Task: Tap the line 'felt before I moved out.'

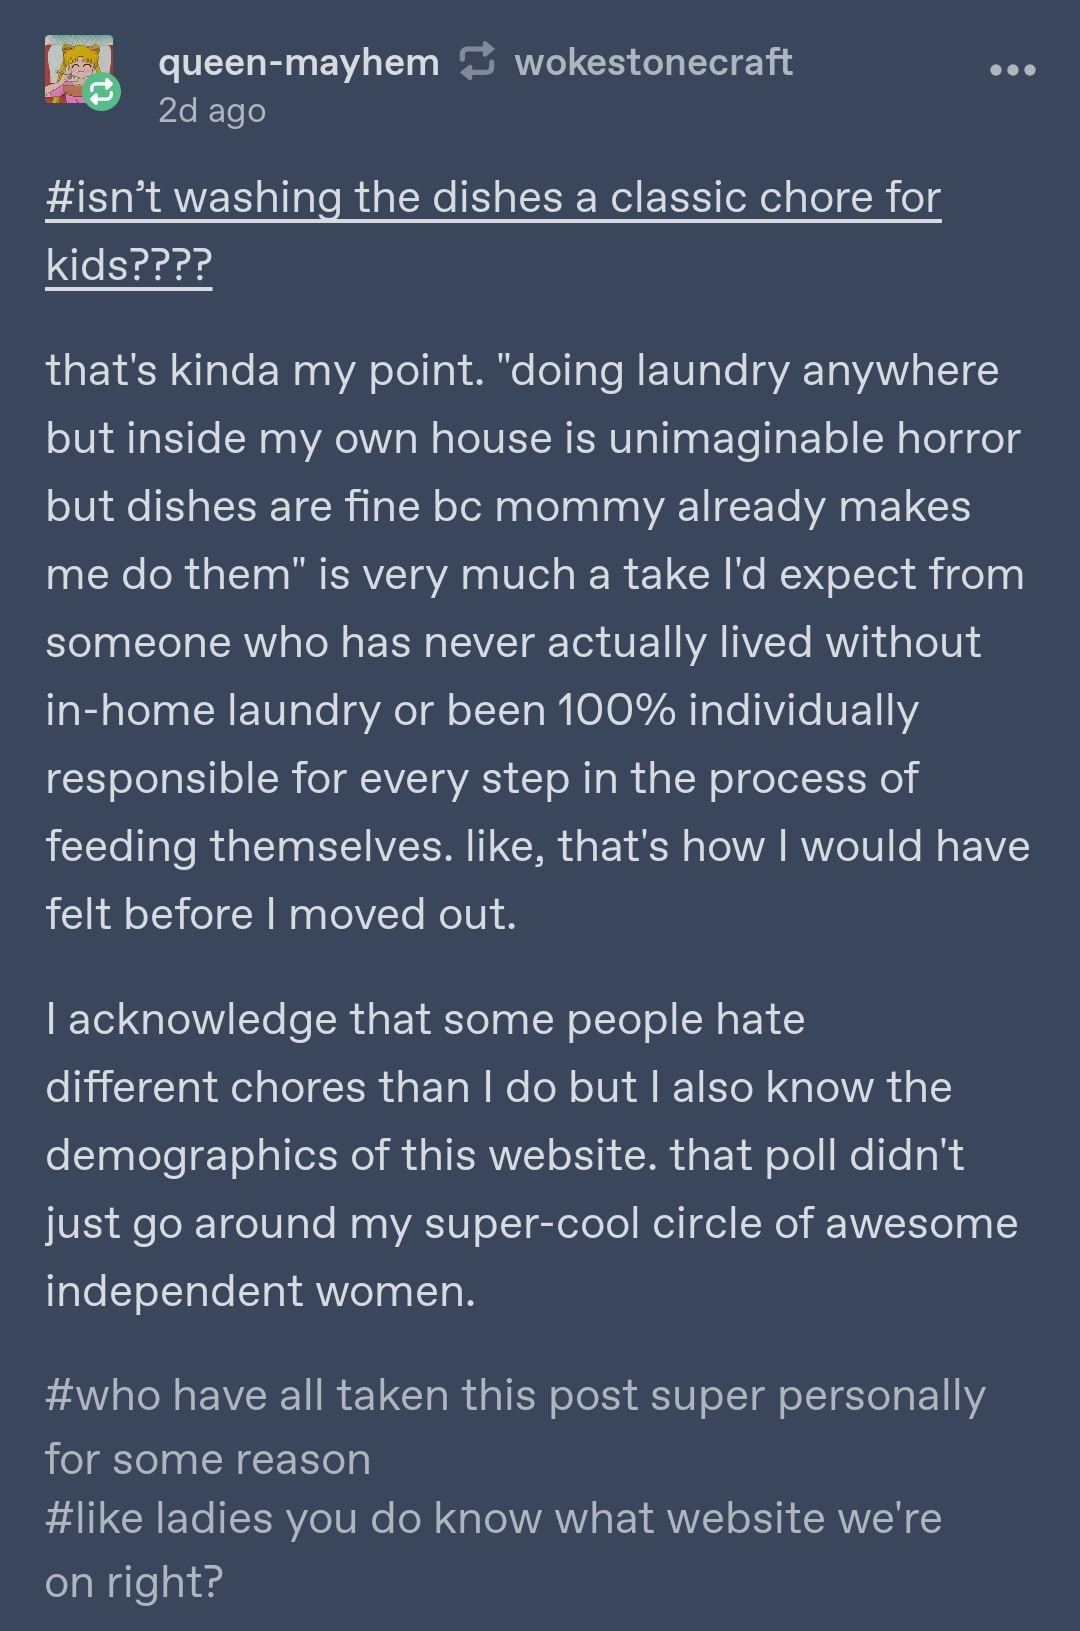Action: coord(281,914)
